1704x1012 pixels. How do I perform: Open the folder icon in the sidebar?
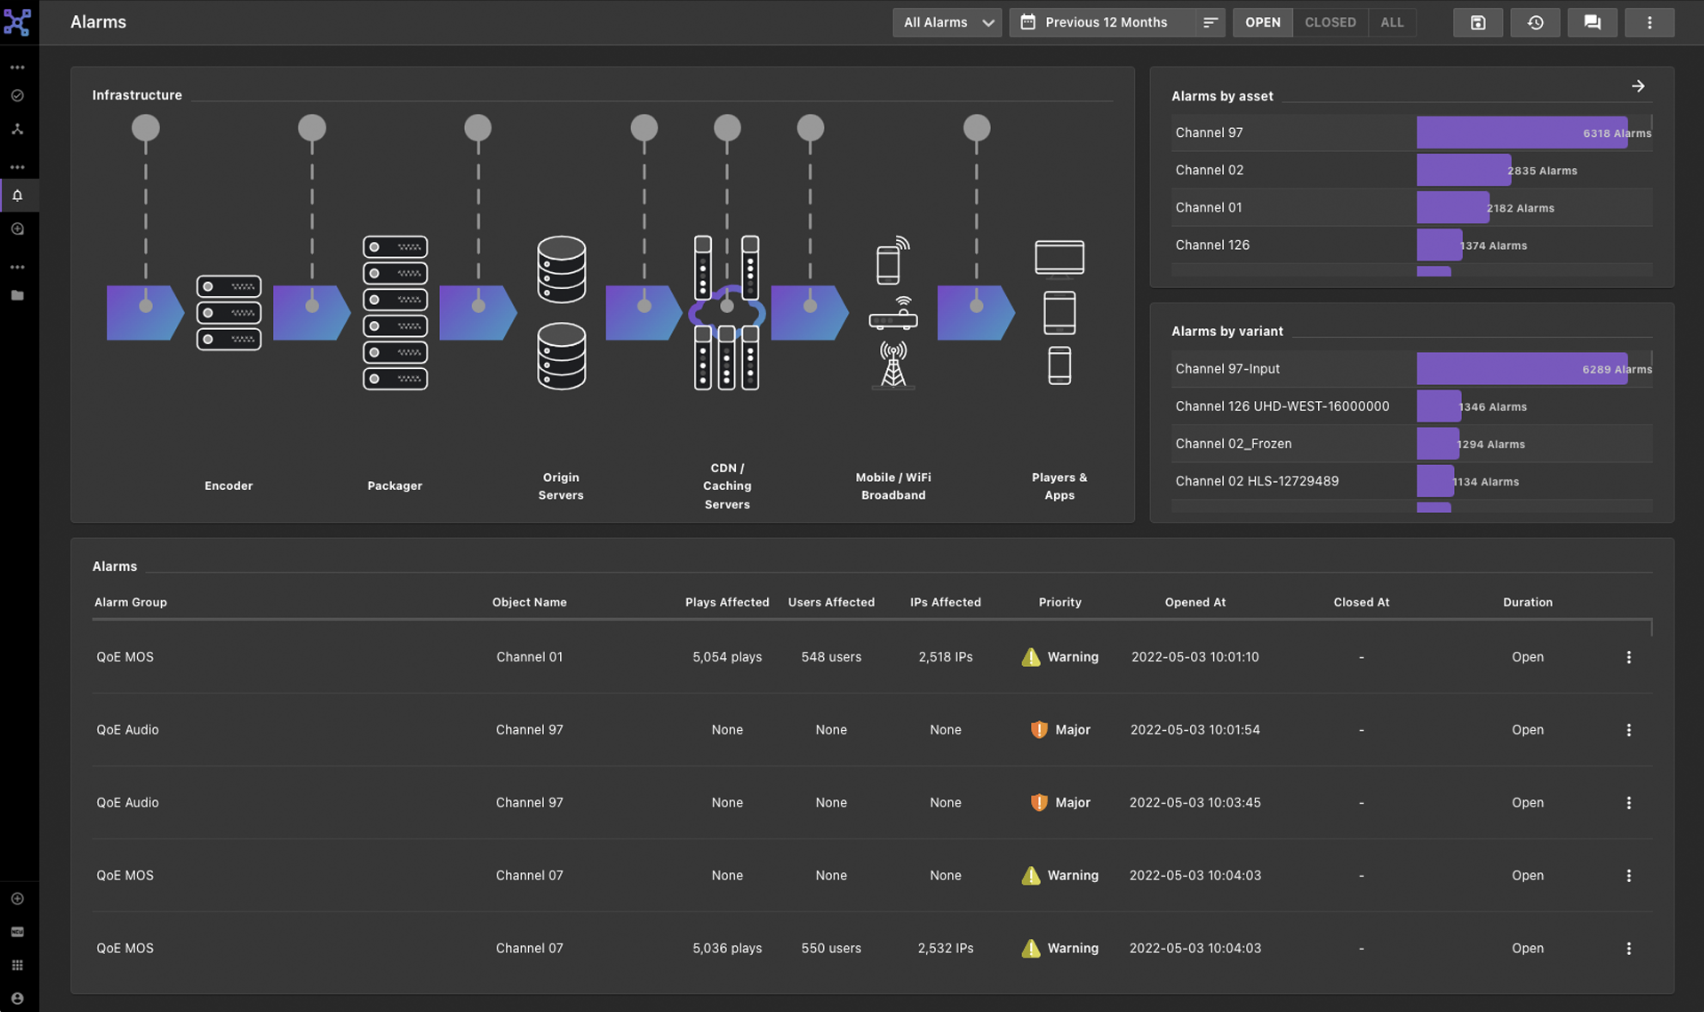[x=17, y=296]
